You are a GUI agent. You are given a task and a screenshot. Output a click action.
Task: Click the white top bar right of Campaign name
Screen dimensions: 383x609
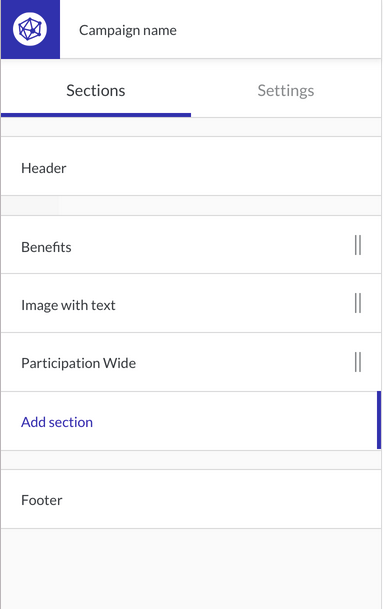(x=279, y=29)
